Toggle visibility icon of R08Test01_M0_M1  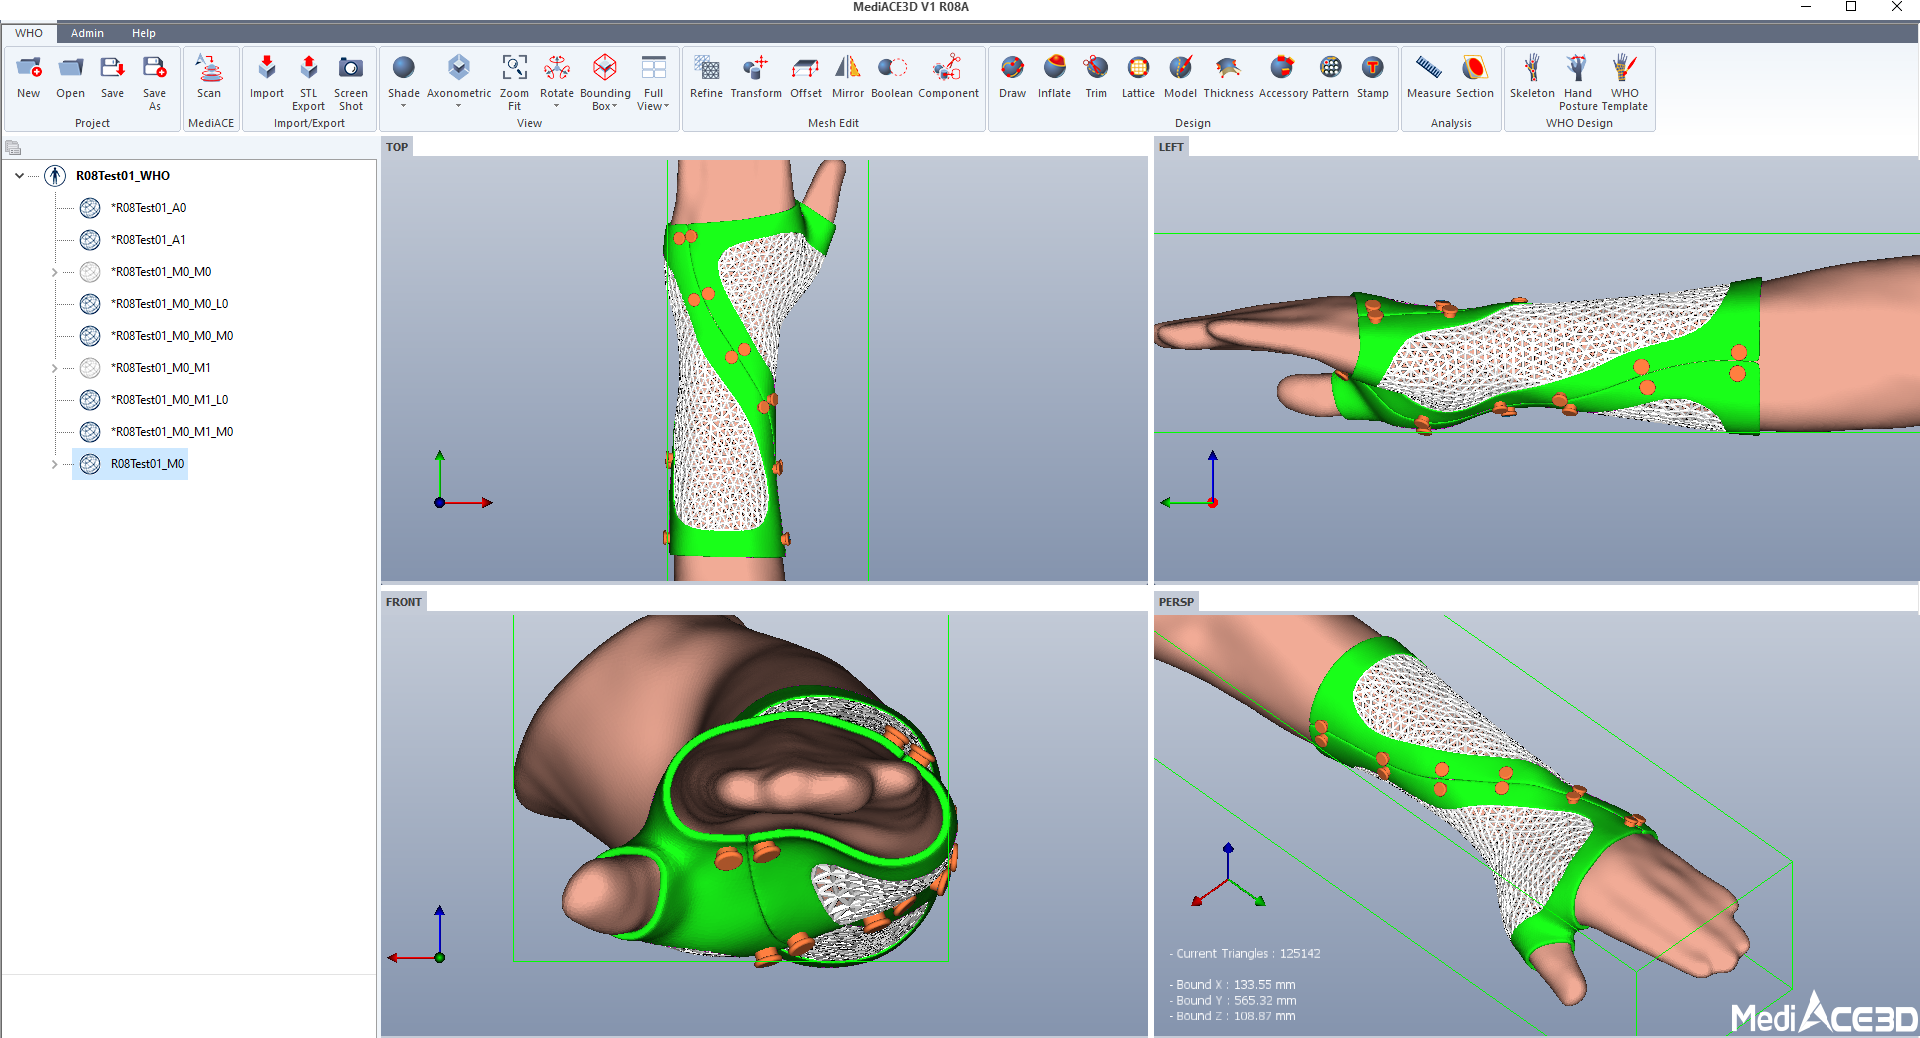tap(90, 368)
